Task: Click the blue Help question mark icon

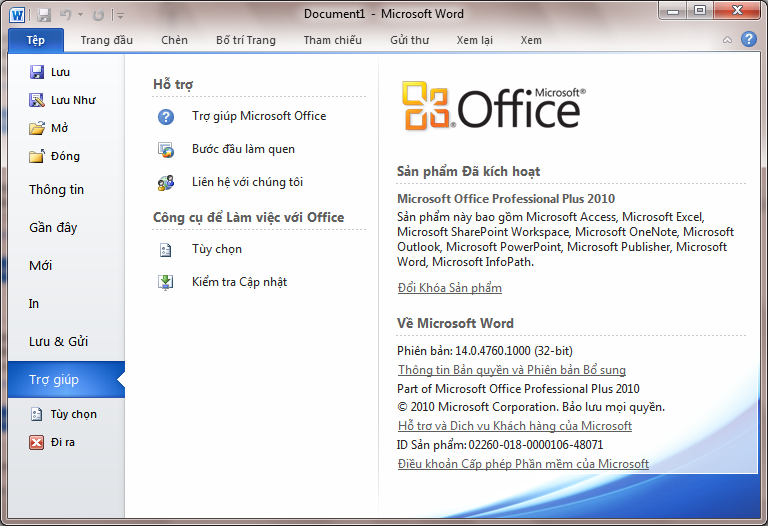Action: pos(748,39)
